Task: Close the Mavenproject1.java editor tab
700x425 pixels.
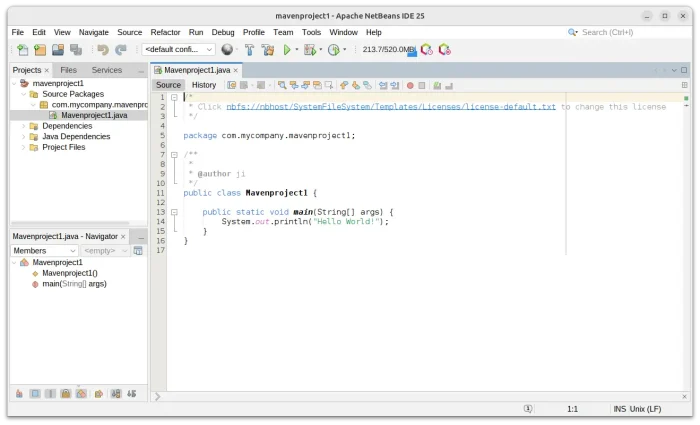Action: [x=236, y=71]
